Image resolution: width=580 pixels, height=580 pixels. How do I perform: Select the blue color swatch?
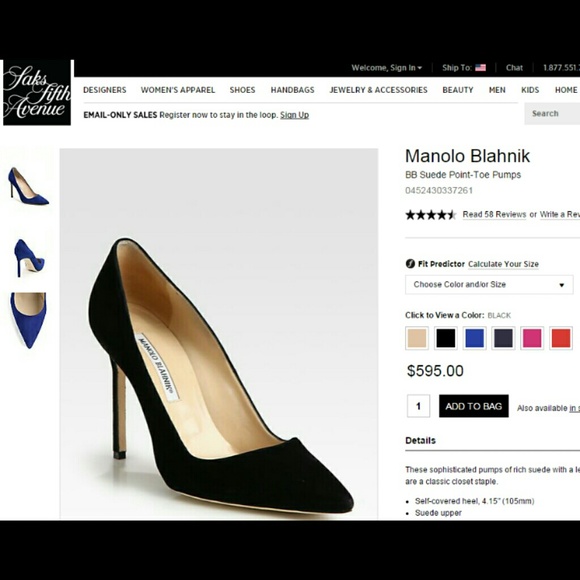(x=475, y=338)
